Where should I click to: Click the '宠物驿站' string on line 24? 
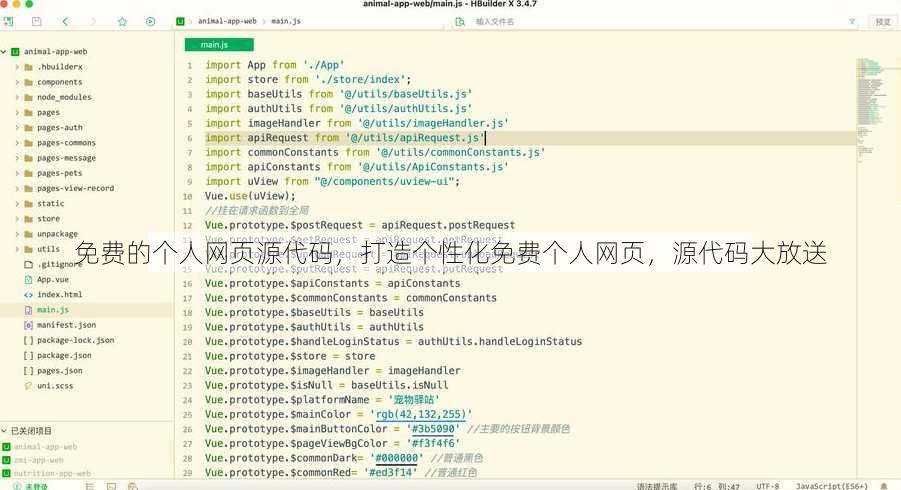(414, 400)
